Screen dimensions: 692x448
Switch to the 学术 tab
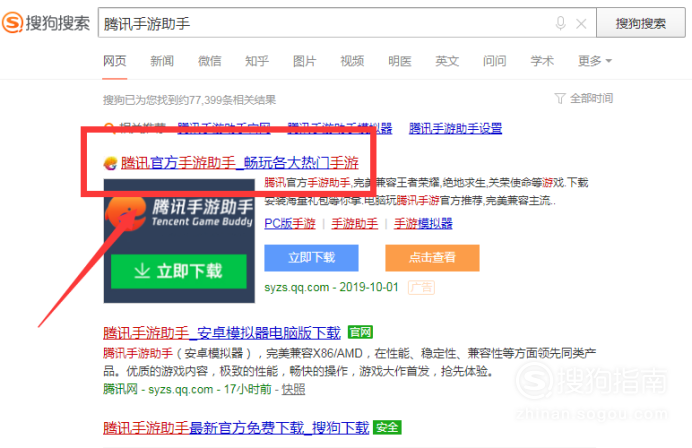[542, 60]
